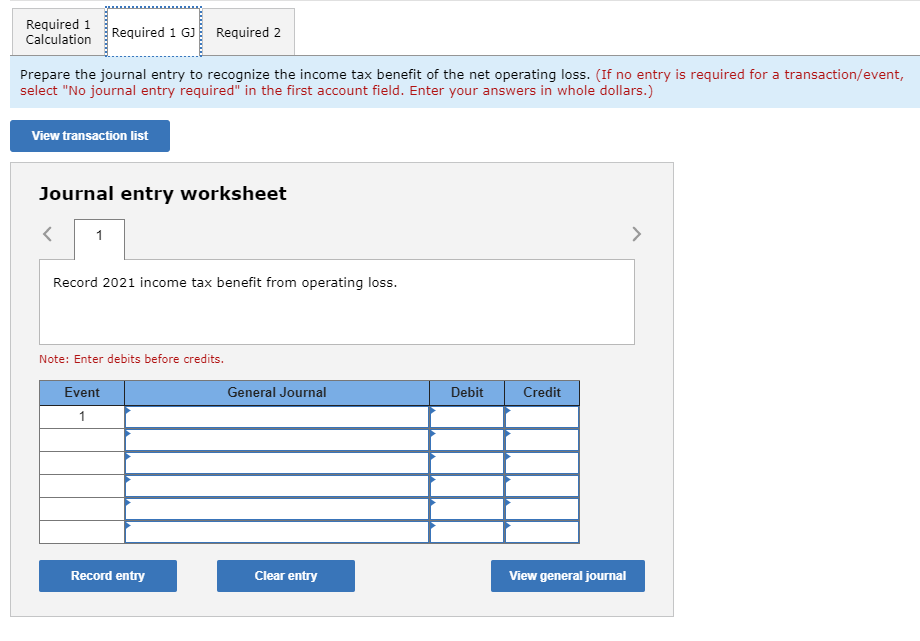Click the right navigation chevron in worksheet
Screen dimensions: 920x641
pyautogui.click(x=637, y=233)
